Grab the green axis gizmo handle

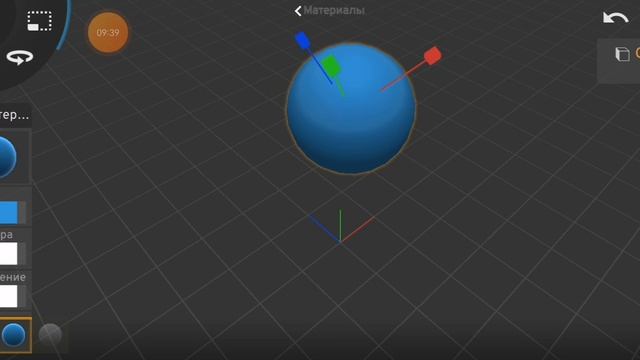pyautogui.click(x=331, y=67)
